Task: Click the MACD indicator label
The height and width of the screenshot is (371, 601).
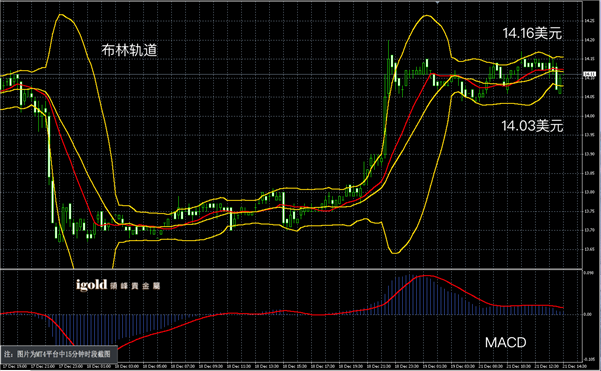Action: 505,342
